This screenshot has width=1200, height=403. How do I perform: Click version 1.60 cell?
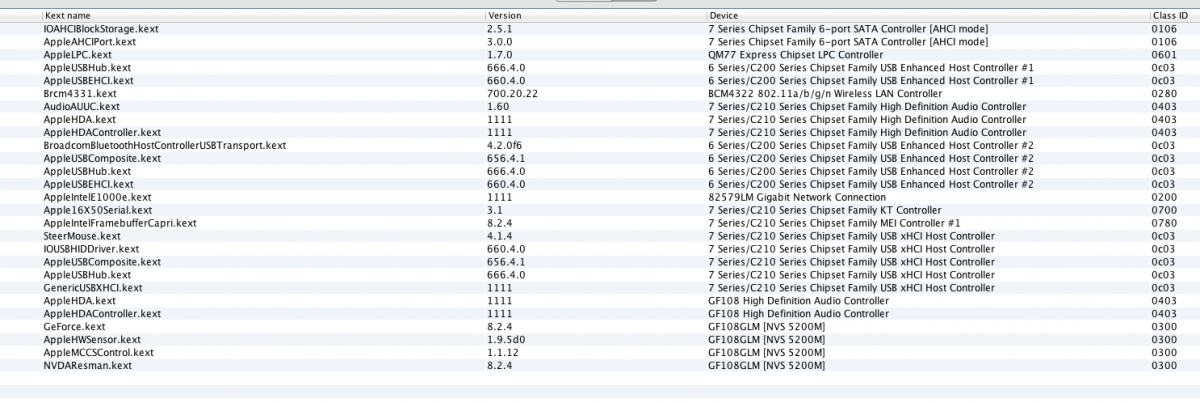[496, 105]
